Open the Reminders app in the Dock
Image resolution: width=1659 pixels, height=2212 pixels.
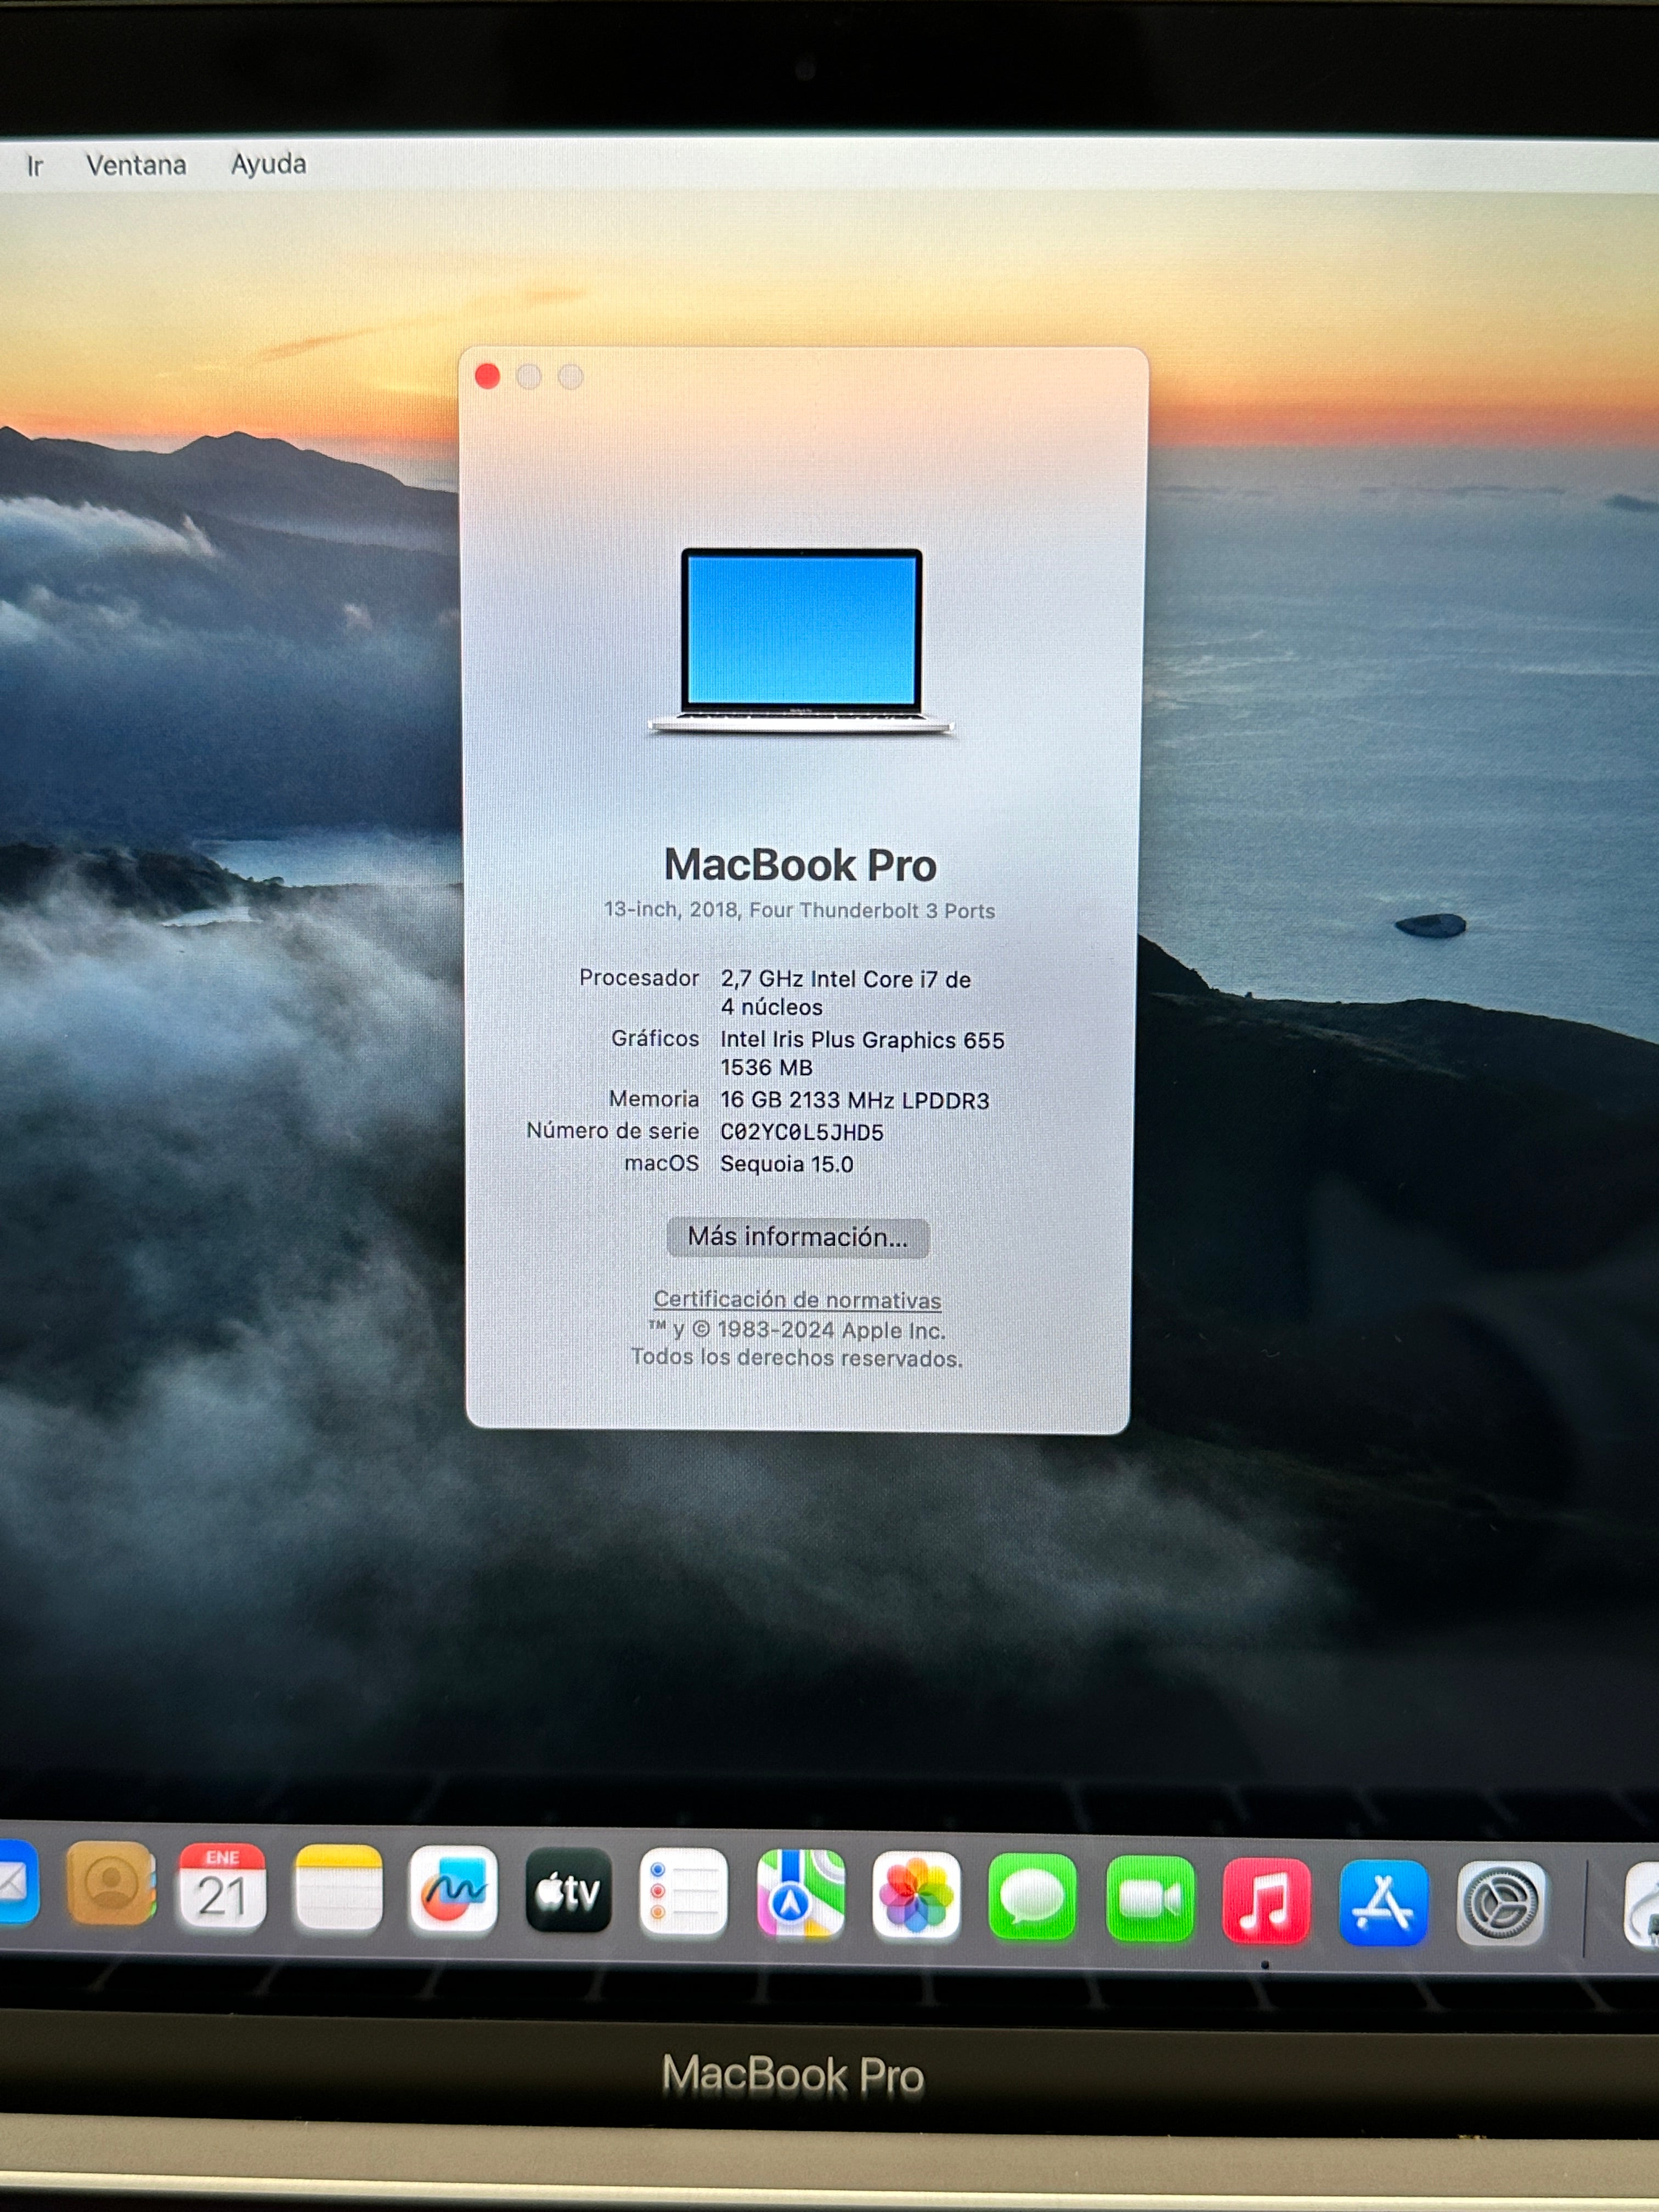pyautogui.click(x=684, y=1892)
